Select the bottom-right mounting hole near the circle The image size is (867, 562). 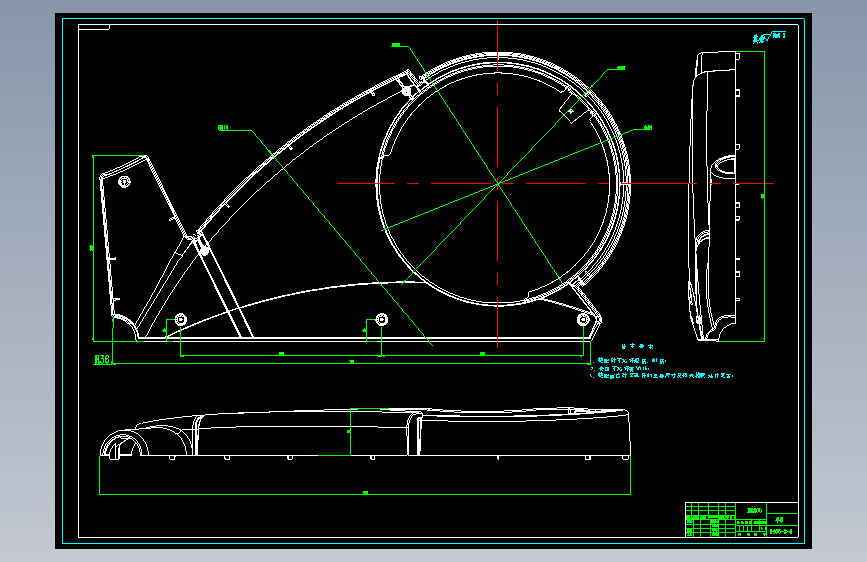tap(583, 319)
